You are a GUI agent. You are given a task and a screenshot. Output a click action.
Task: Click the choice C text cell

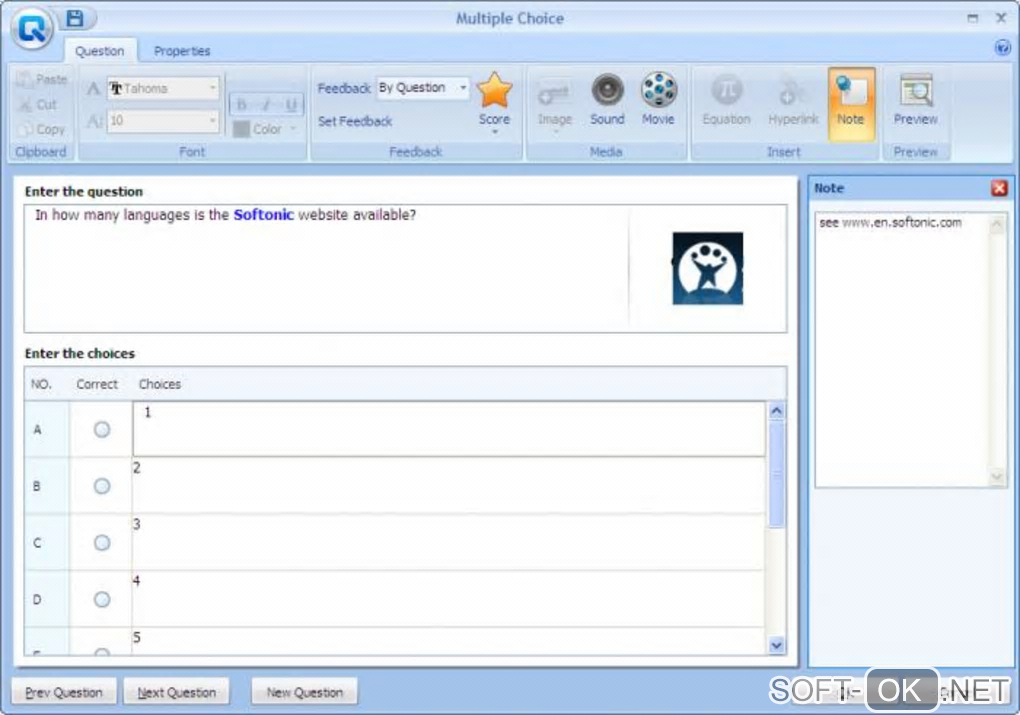pyautogui.click(x=449, y=543)
